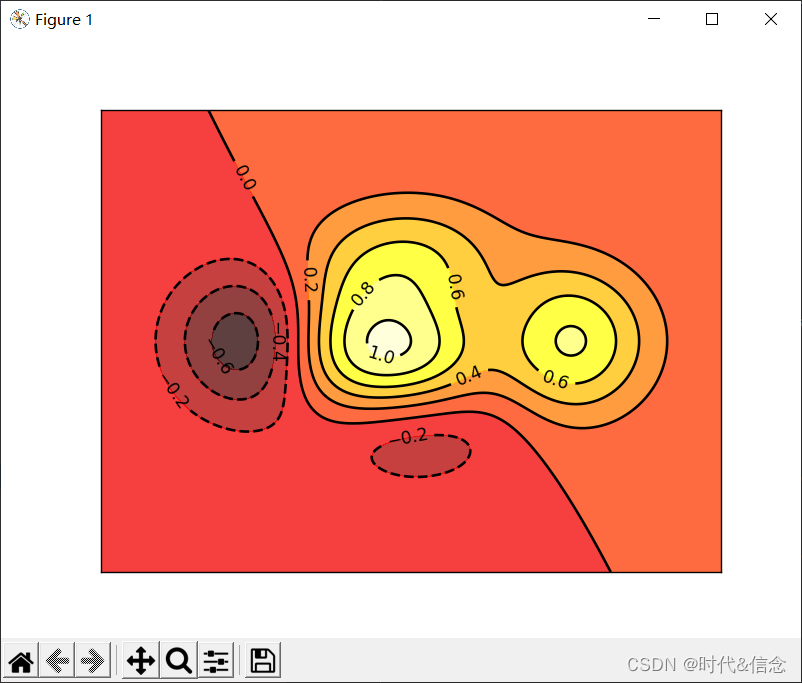Activate the Zoom to rectangle tool
The height and width of the screenshot is (683, 802).
(x=179, y=660)
